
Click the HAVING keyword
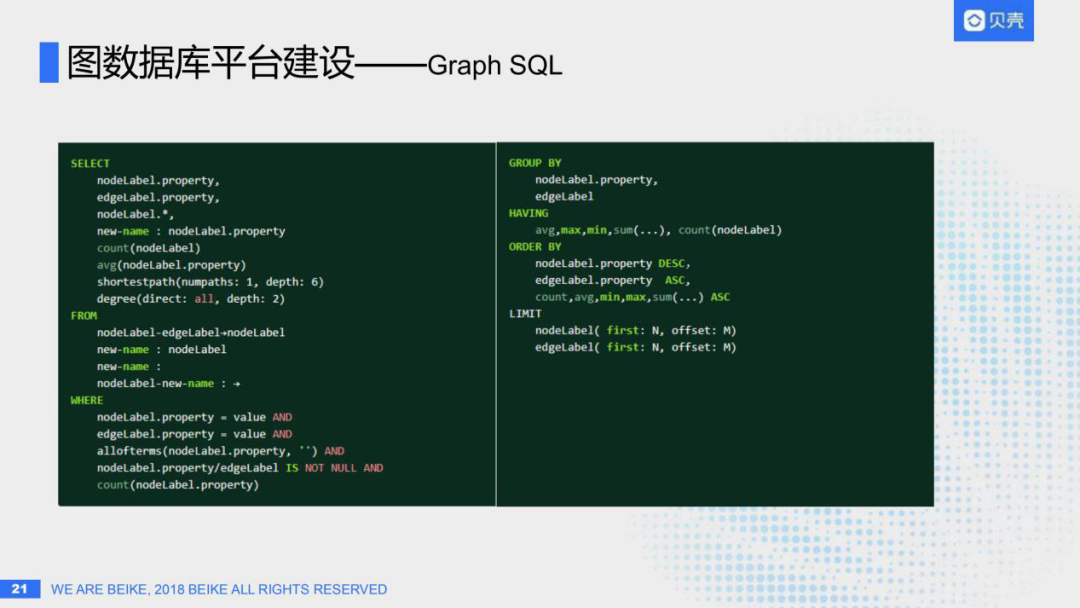coord(528,213)
